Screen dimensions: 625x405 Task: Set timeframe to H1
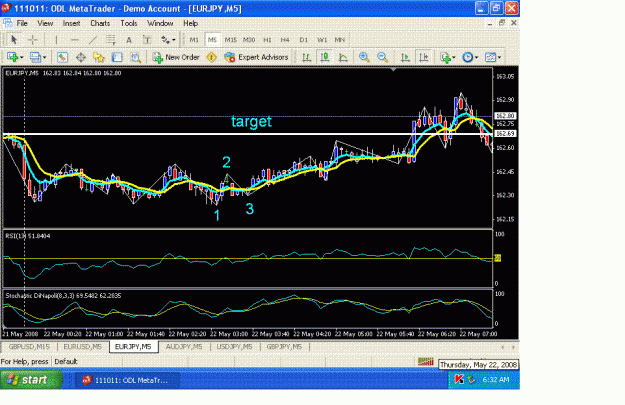click(267, 40)
